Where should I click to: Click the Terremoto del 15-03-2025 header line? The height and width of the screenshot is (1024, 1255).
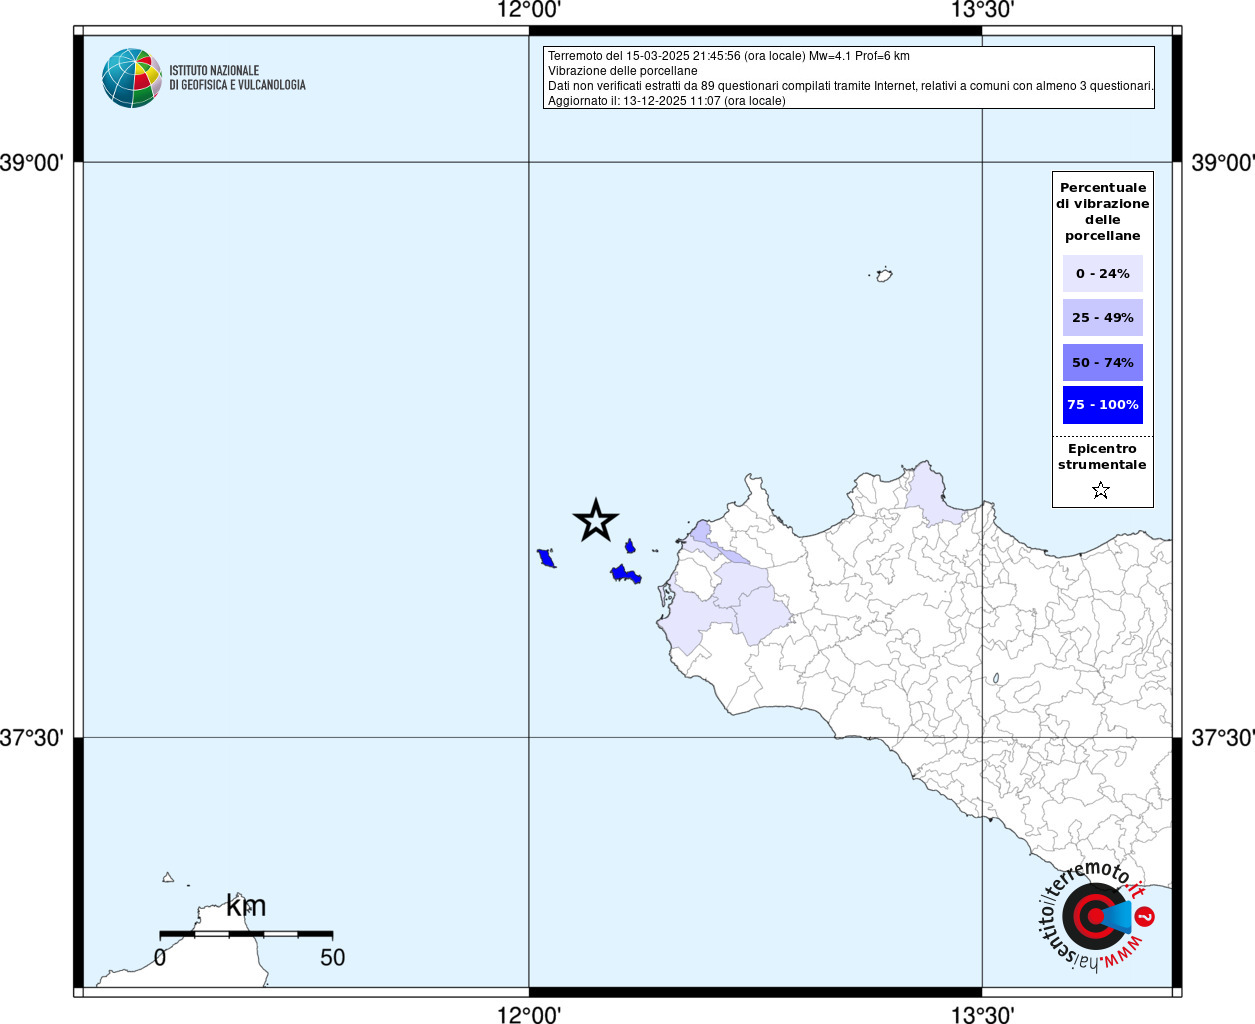[728, 56]
